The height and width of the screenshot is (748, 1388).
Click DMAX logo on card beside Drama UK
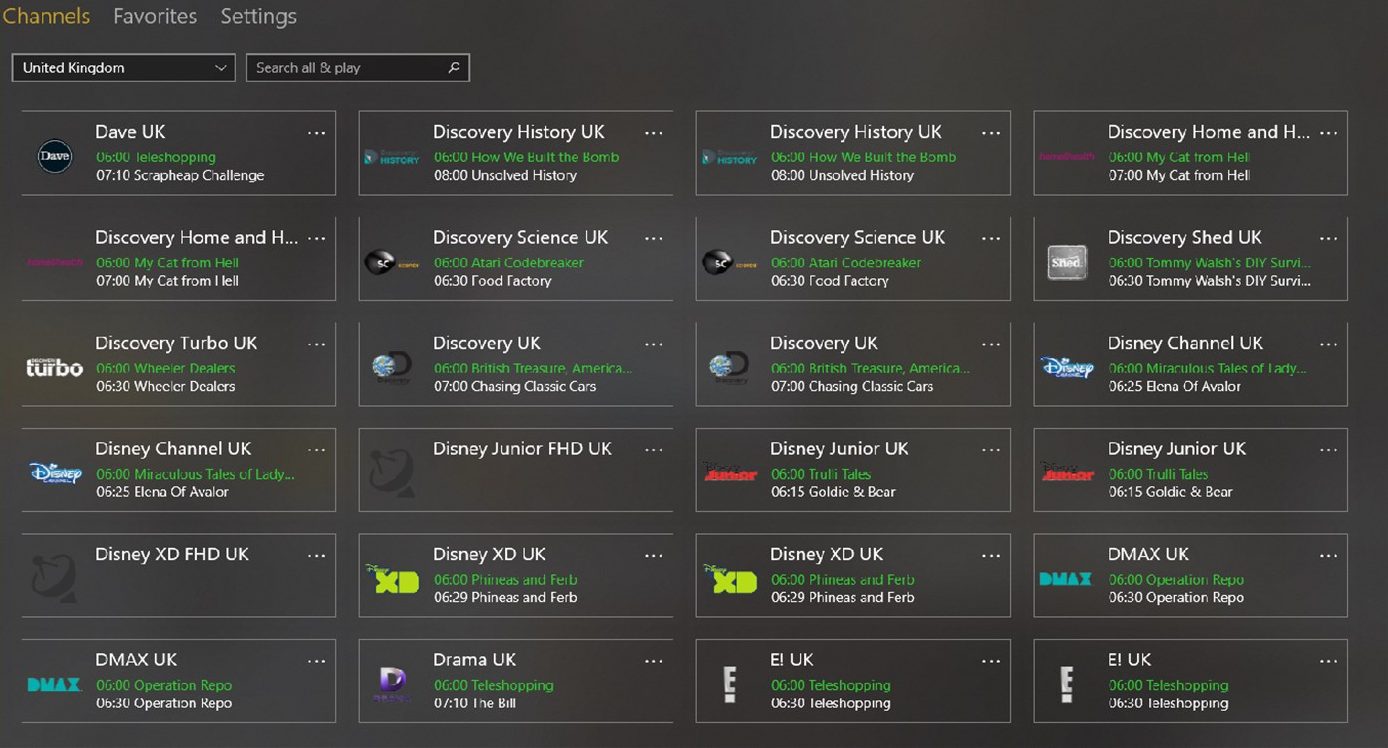pyautogui.click(x=54, y=685)
